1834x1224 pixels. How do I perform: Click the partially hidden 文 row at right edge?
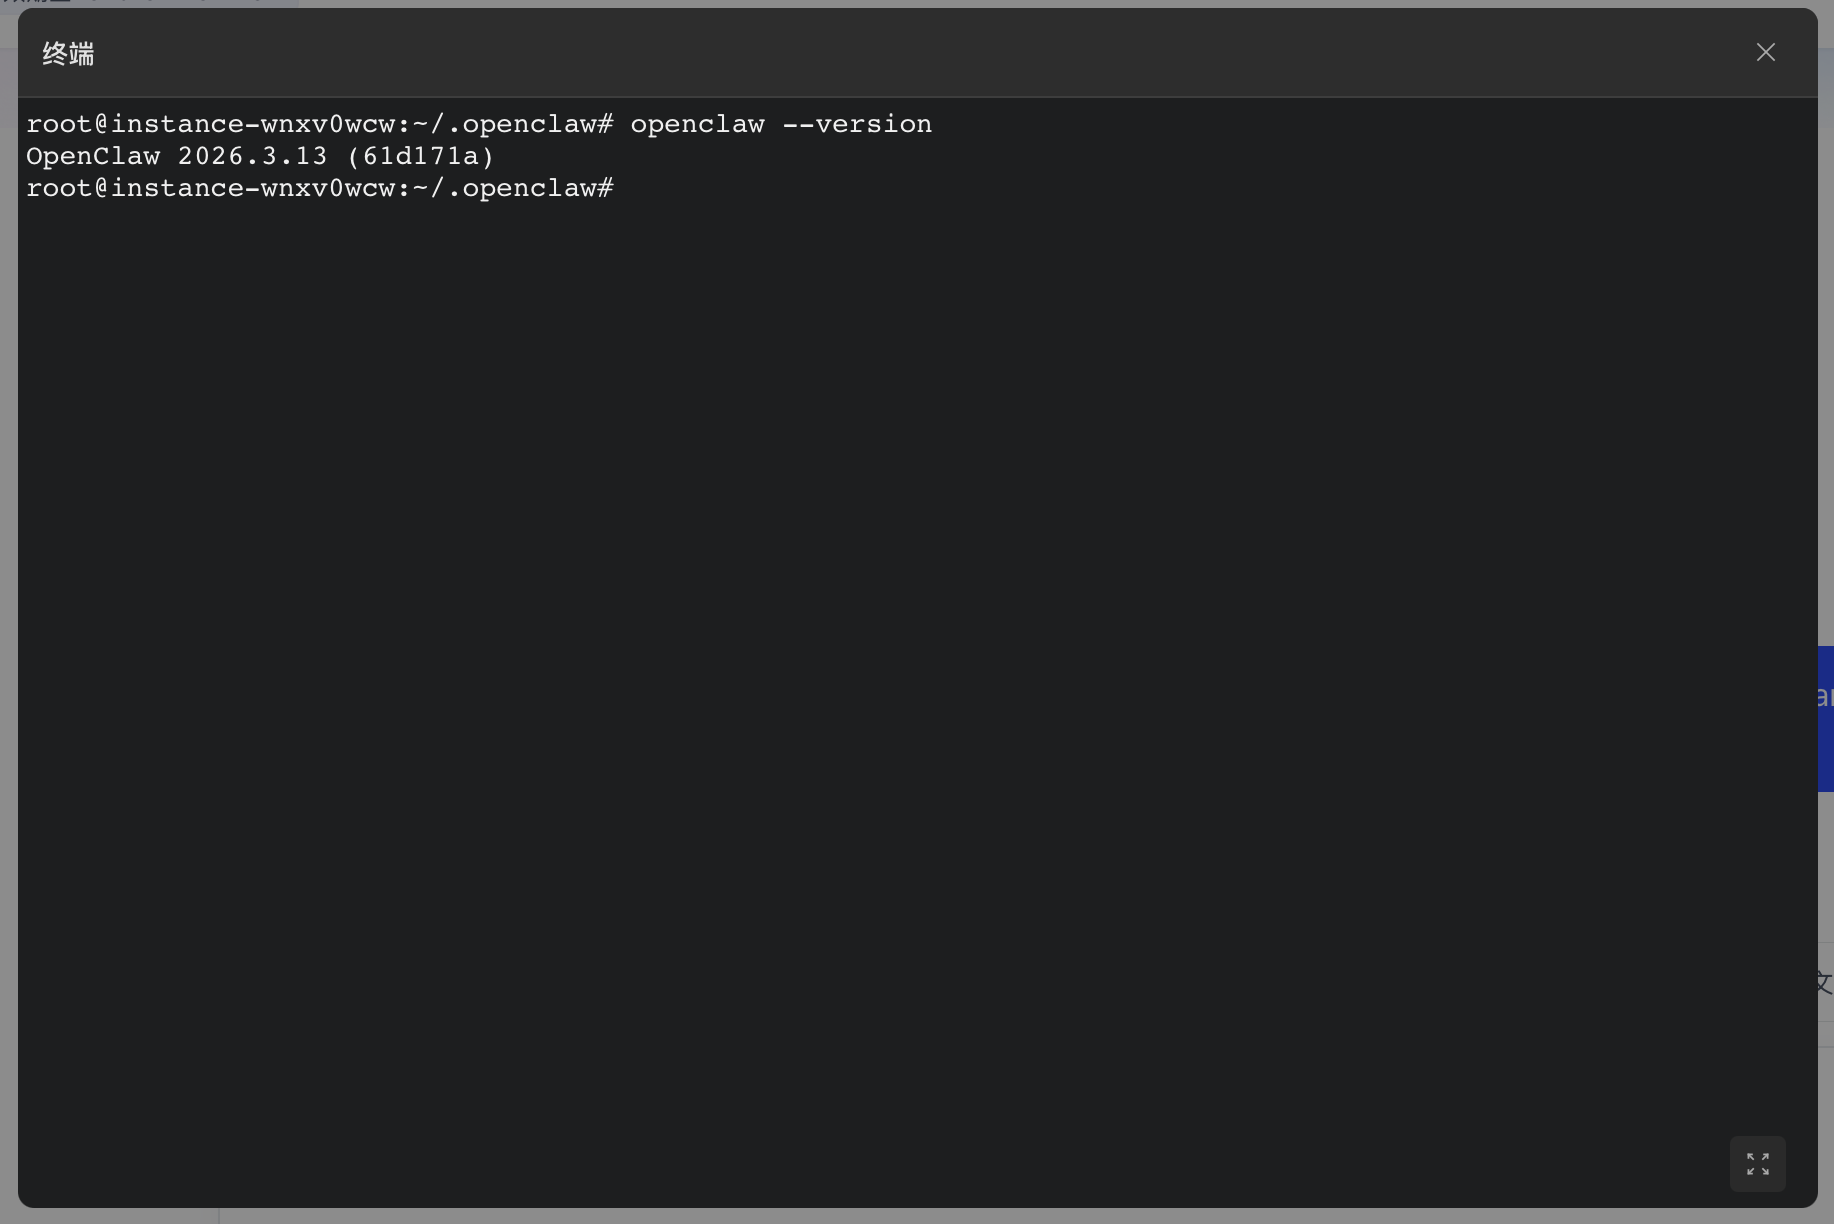click(1825, 982)
